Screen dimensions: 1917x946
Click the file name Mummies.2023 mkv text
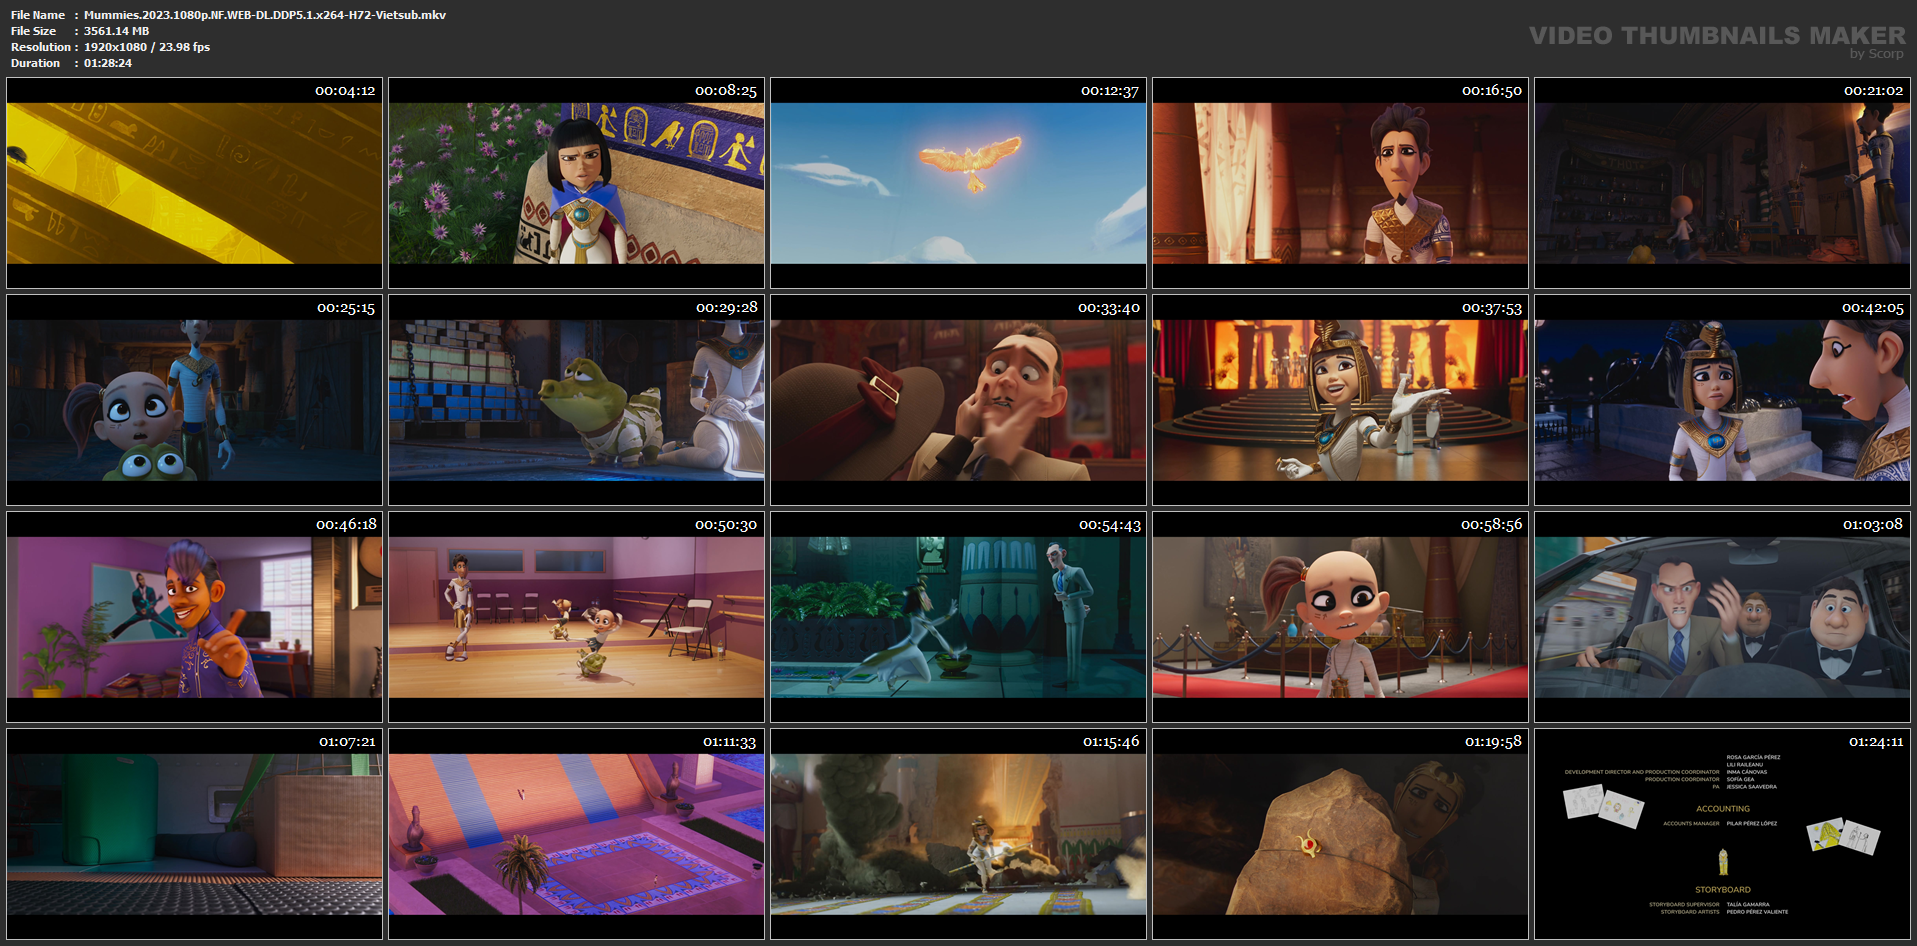(265, 15)
